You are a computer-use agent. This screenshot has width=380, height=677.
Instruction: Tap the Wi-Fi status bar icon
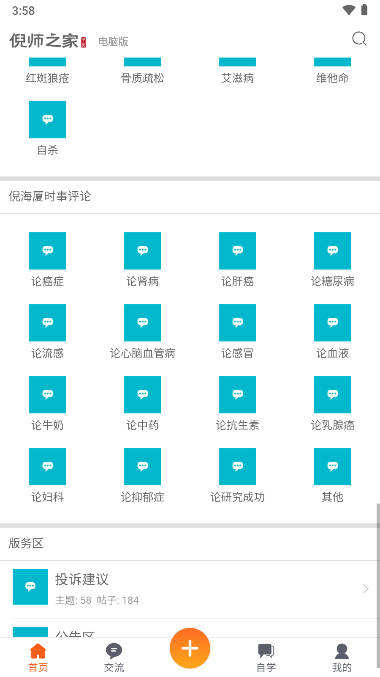coord(348,10)
